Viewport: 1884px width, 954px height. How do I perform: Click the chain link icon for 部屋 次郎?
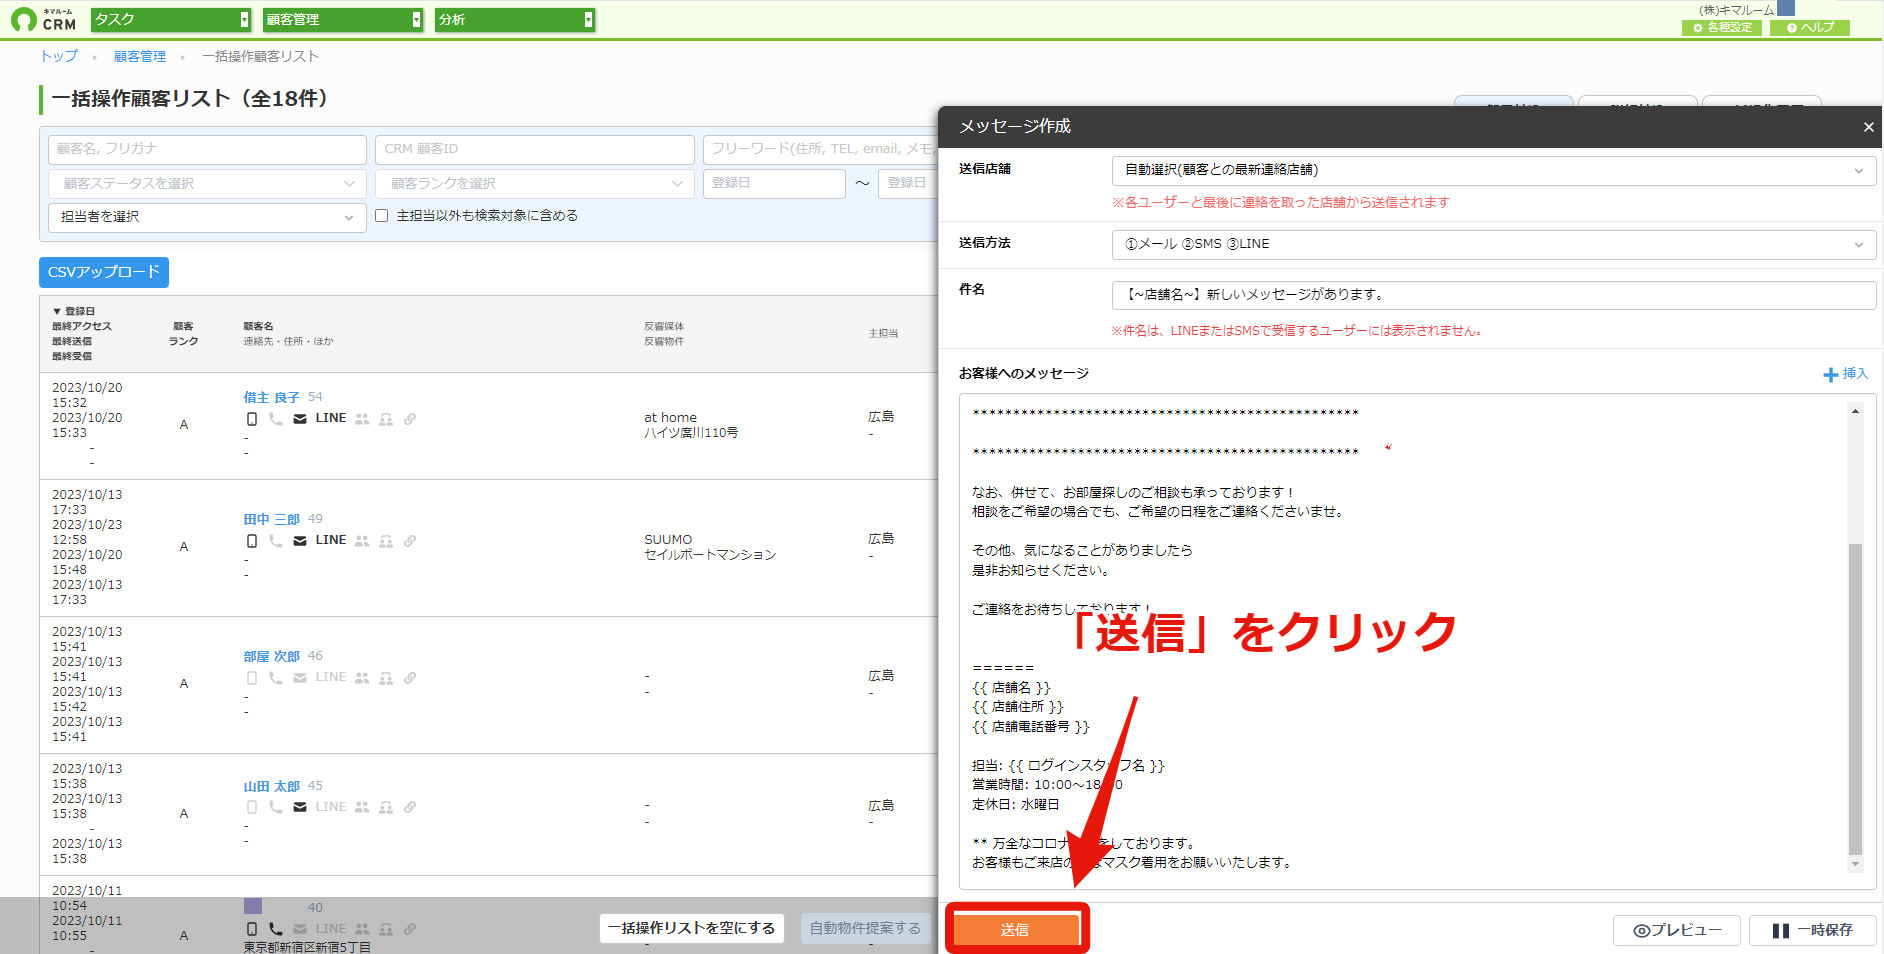click(x=410, y=678)
